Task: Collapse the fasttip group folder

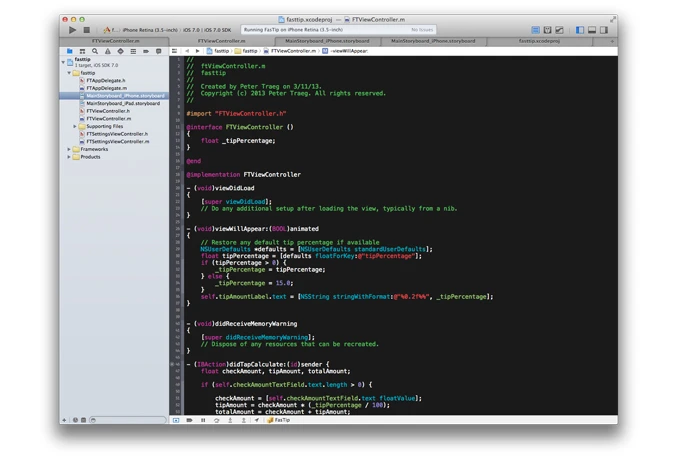Action: (x=69, y=73)
